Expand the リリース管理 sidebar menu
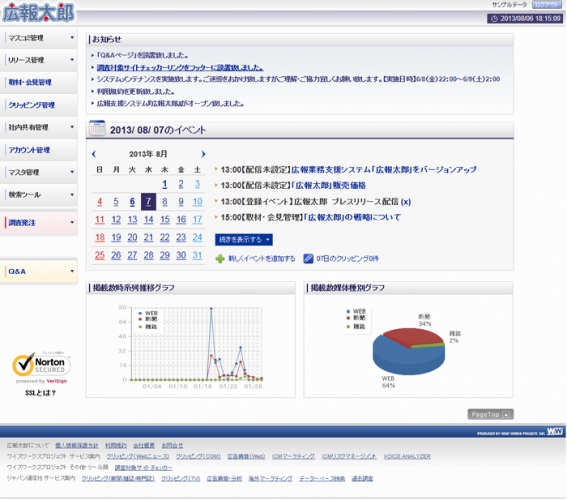This screenshot has width=567, height=500. [39, 60]
